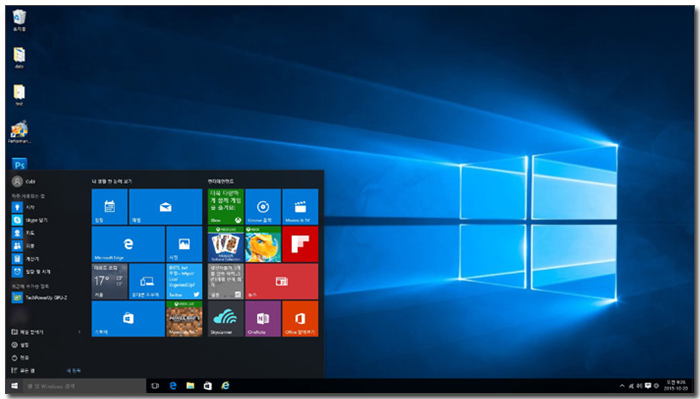
Task: Click the round input language tray icon
Action: [x=656, y=386]
